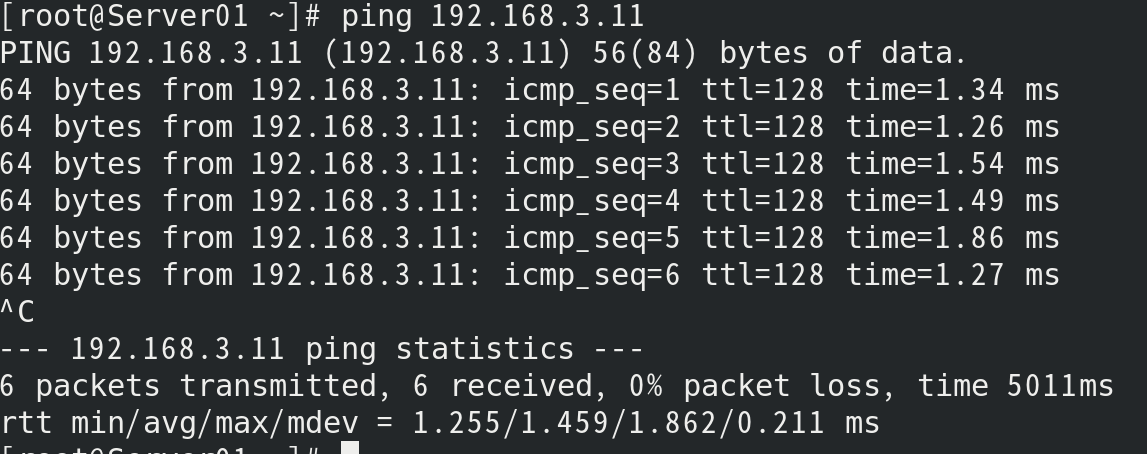
Task: Click the icmp_seq=1 text
Action: point(591,91)
